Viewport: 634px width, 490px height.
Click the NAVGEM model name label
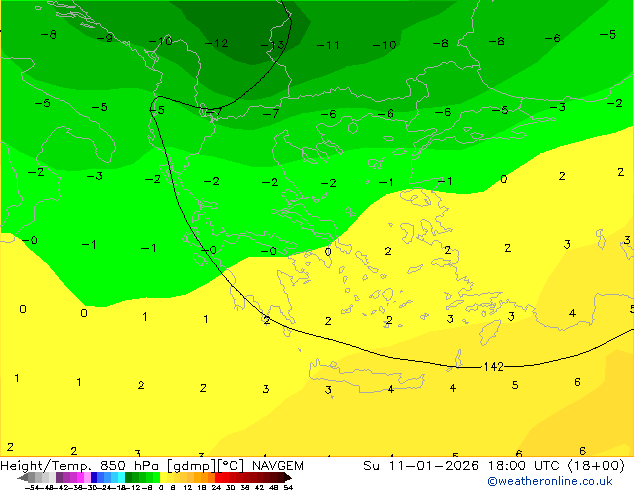tap(278, 466)
